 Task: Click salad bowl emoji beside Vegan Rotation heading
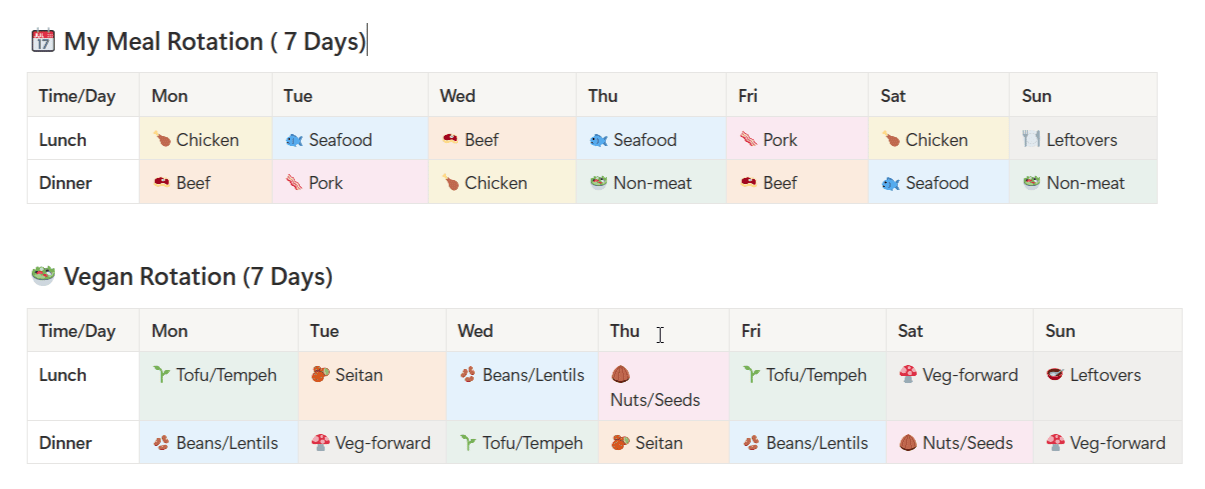(42, 276)
